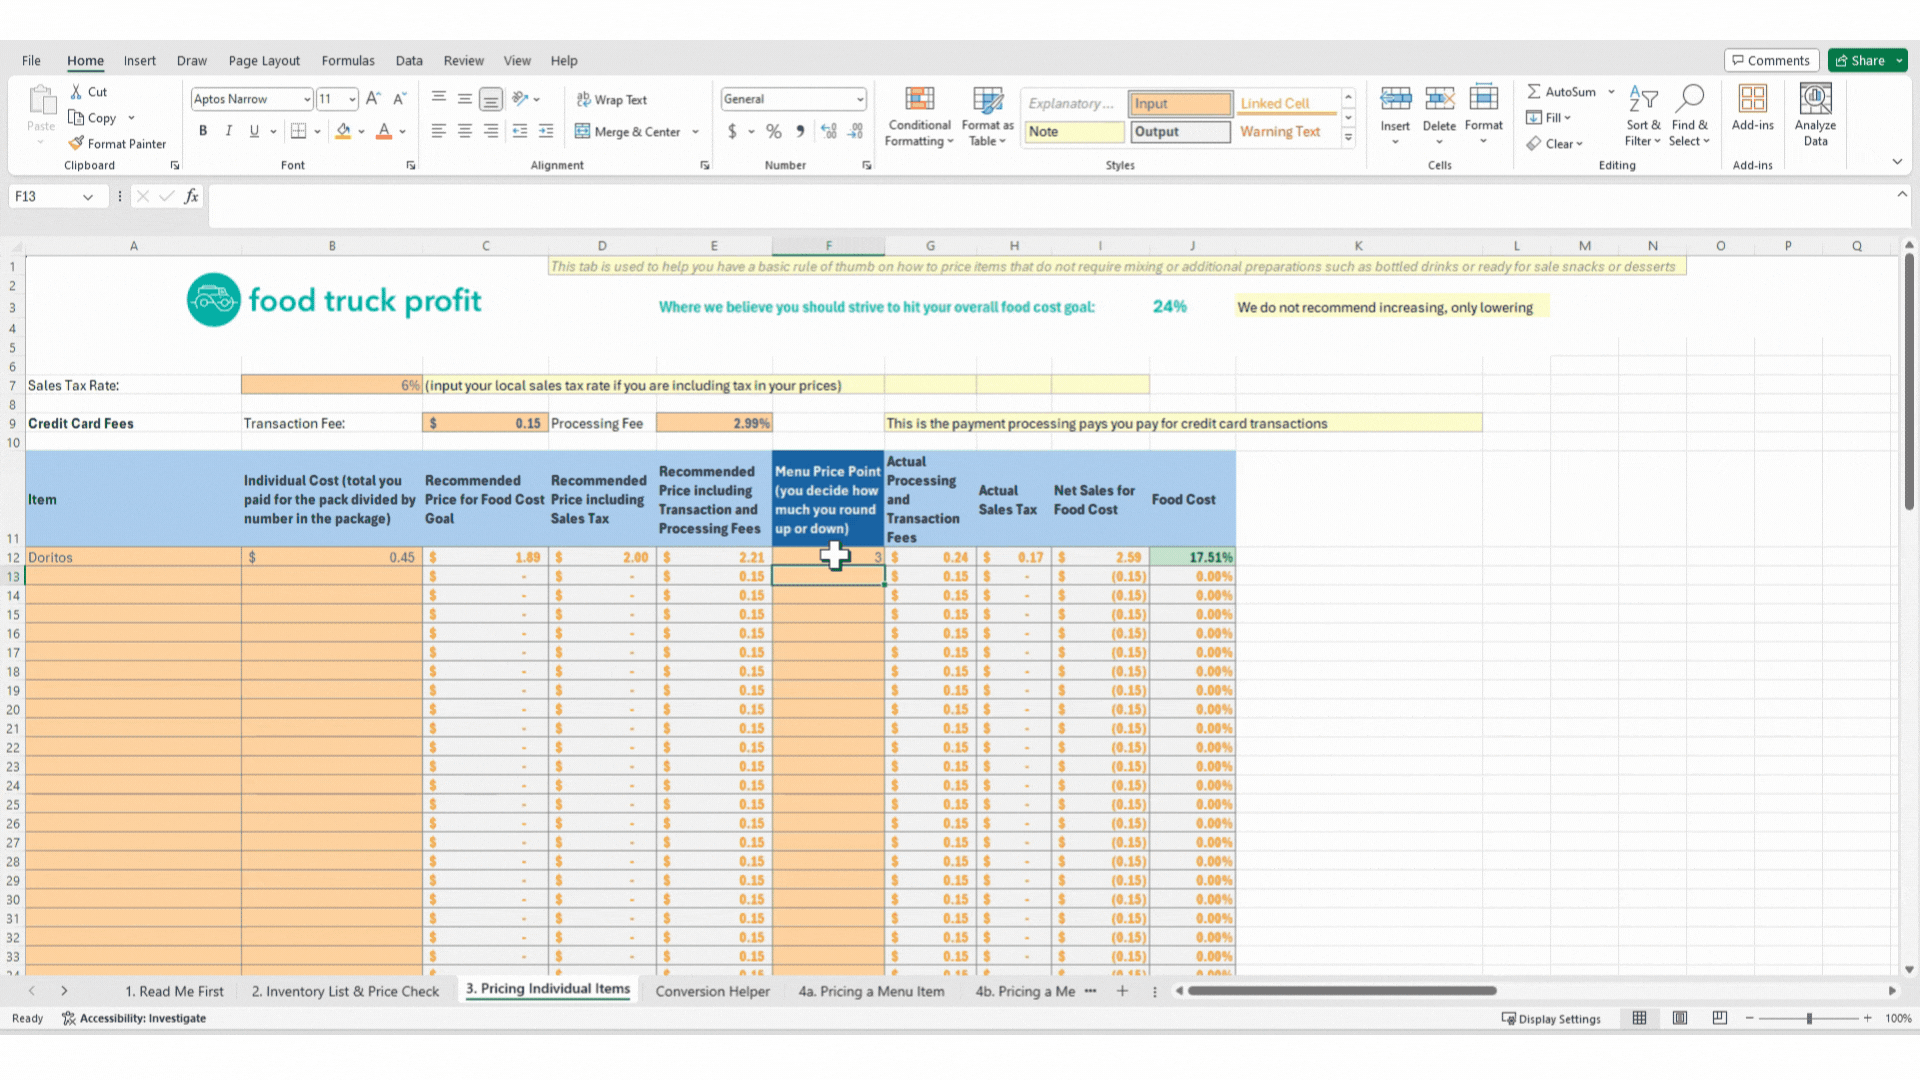Toggle bold formatting
Viewport: 1920px width, 1080px height.
point(203,131)
